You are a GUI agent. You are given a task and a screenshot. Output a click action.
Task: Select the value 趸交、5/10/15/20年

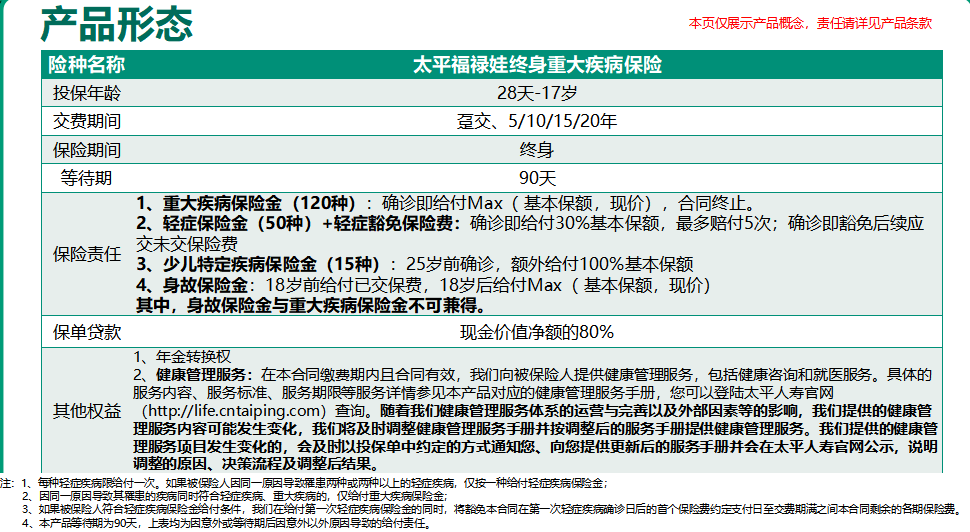pyautogui.click(x=537, y=121)
